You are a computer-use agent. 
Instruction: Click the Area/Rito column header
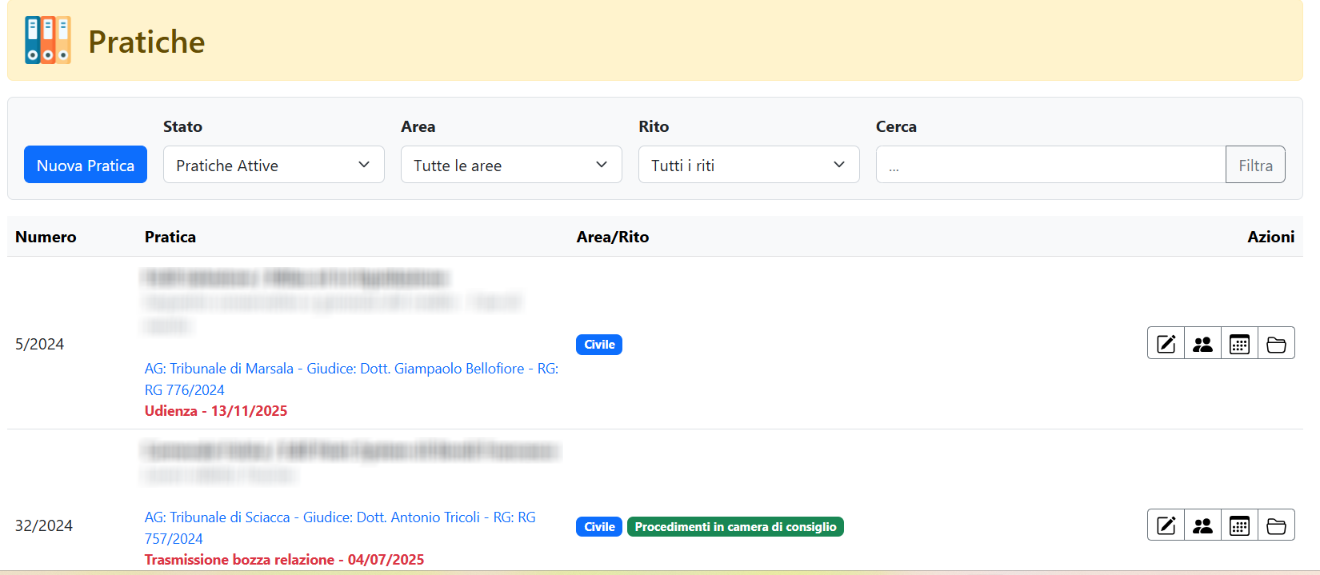pos(613,237)
